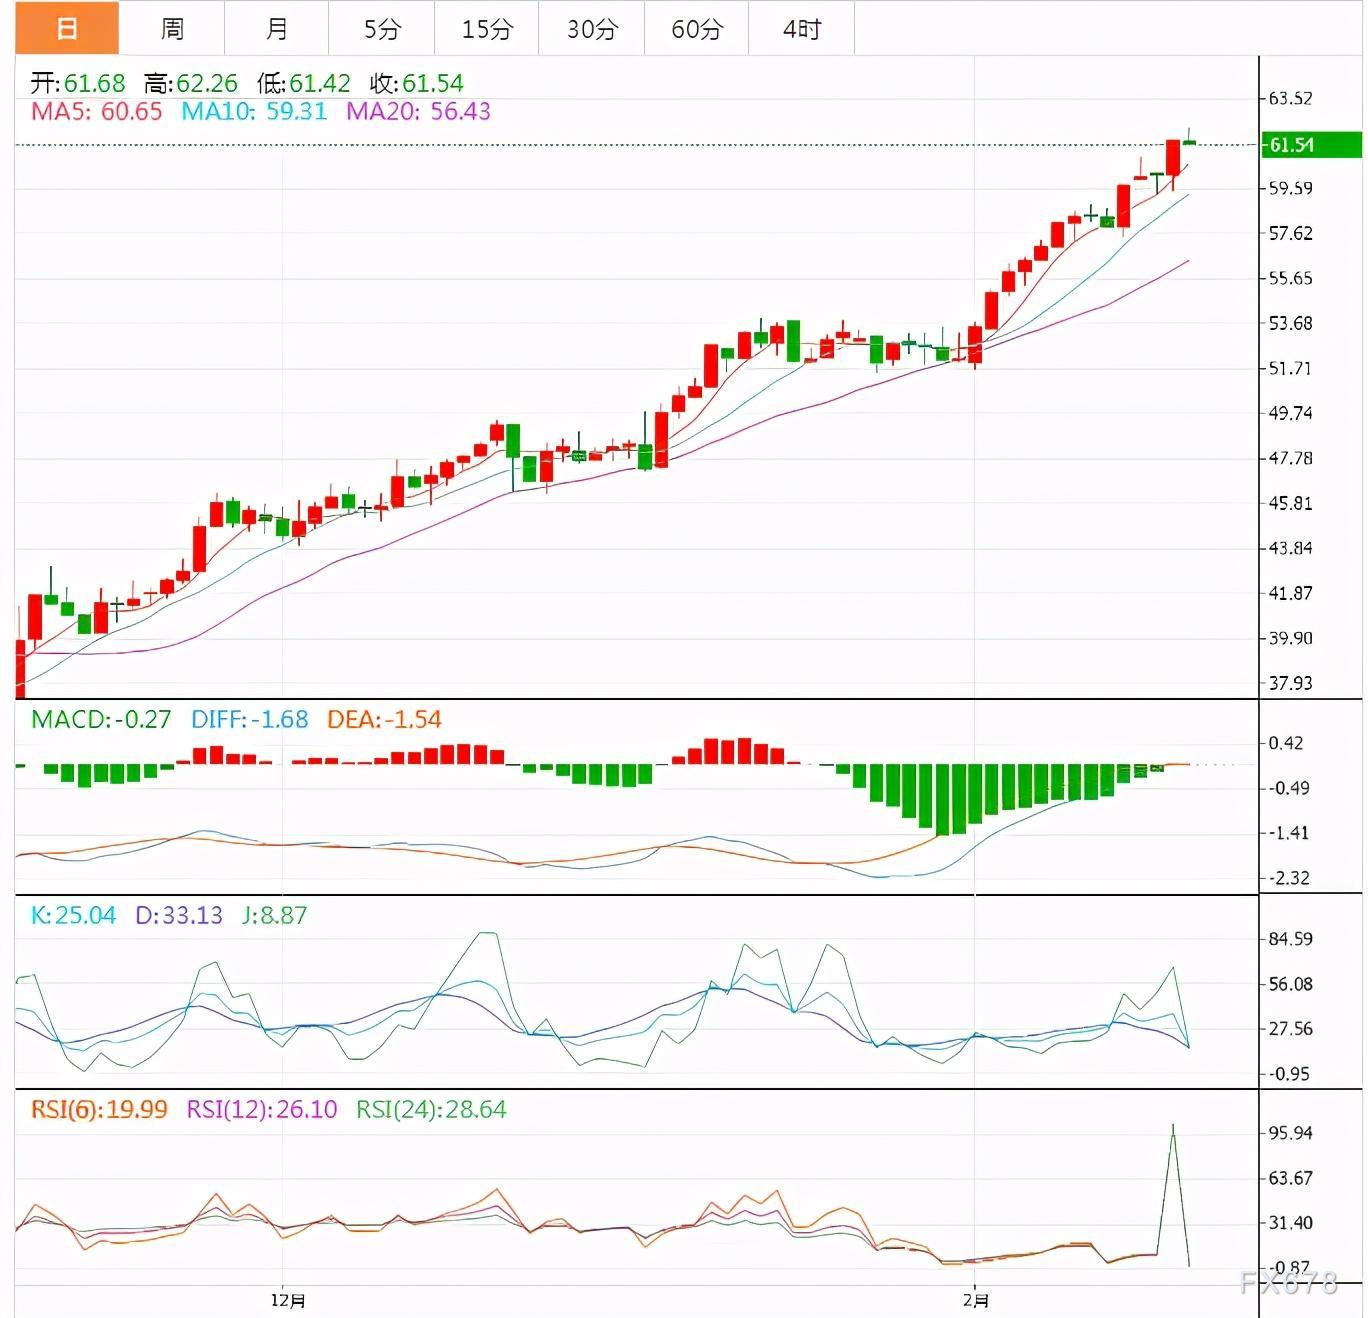This screenshot has height=1318, width=1368.
Task: Click the 49.74 price axis label
Action: [1291, 413]
